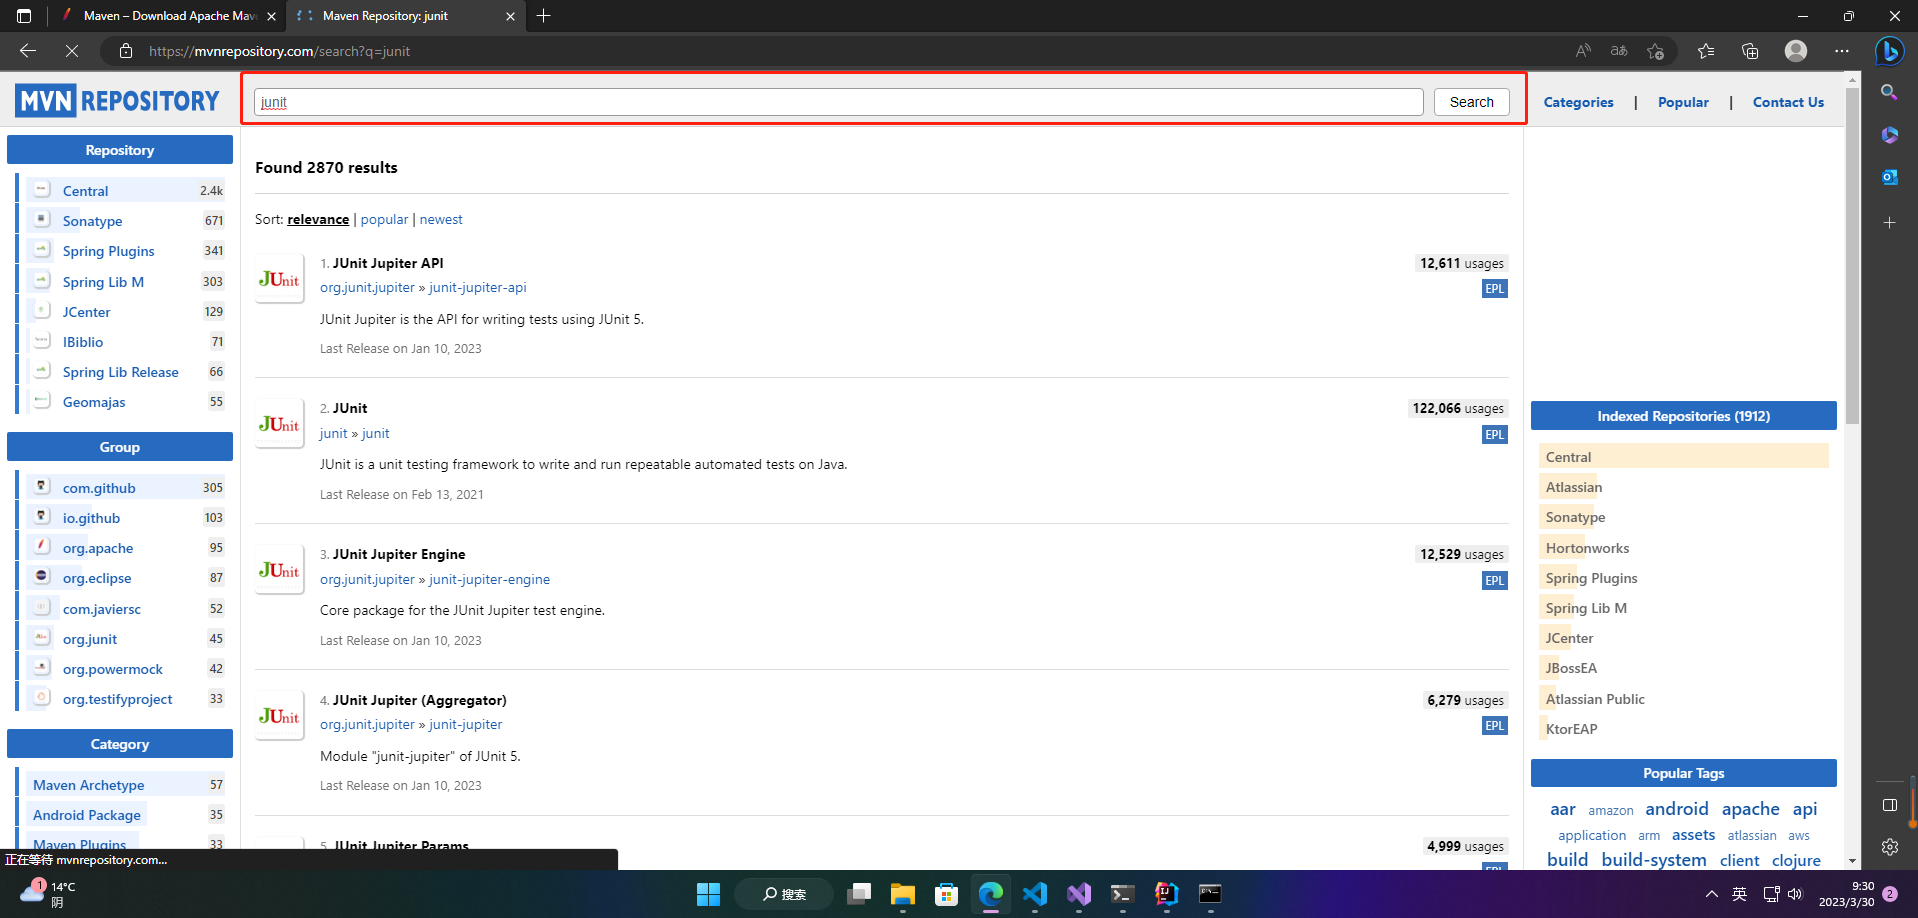Click the build-system popular tag
This screenshot has width=1918, height=918.
coord(1653,860)
